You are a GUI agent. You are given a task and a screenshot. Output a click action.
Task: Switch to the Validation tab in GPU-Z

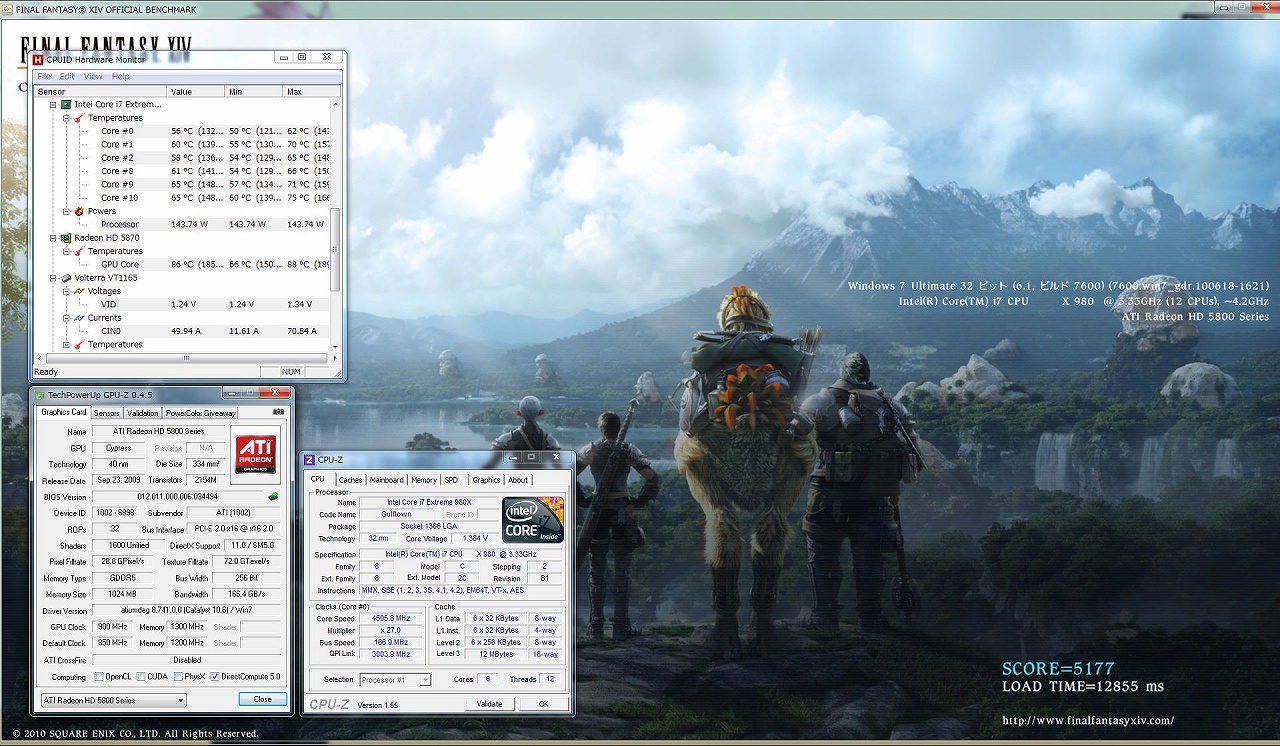click(142, 413)
